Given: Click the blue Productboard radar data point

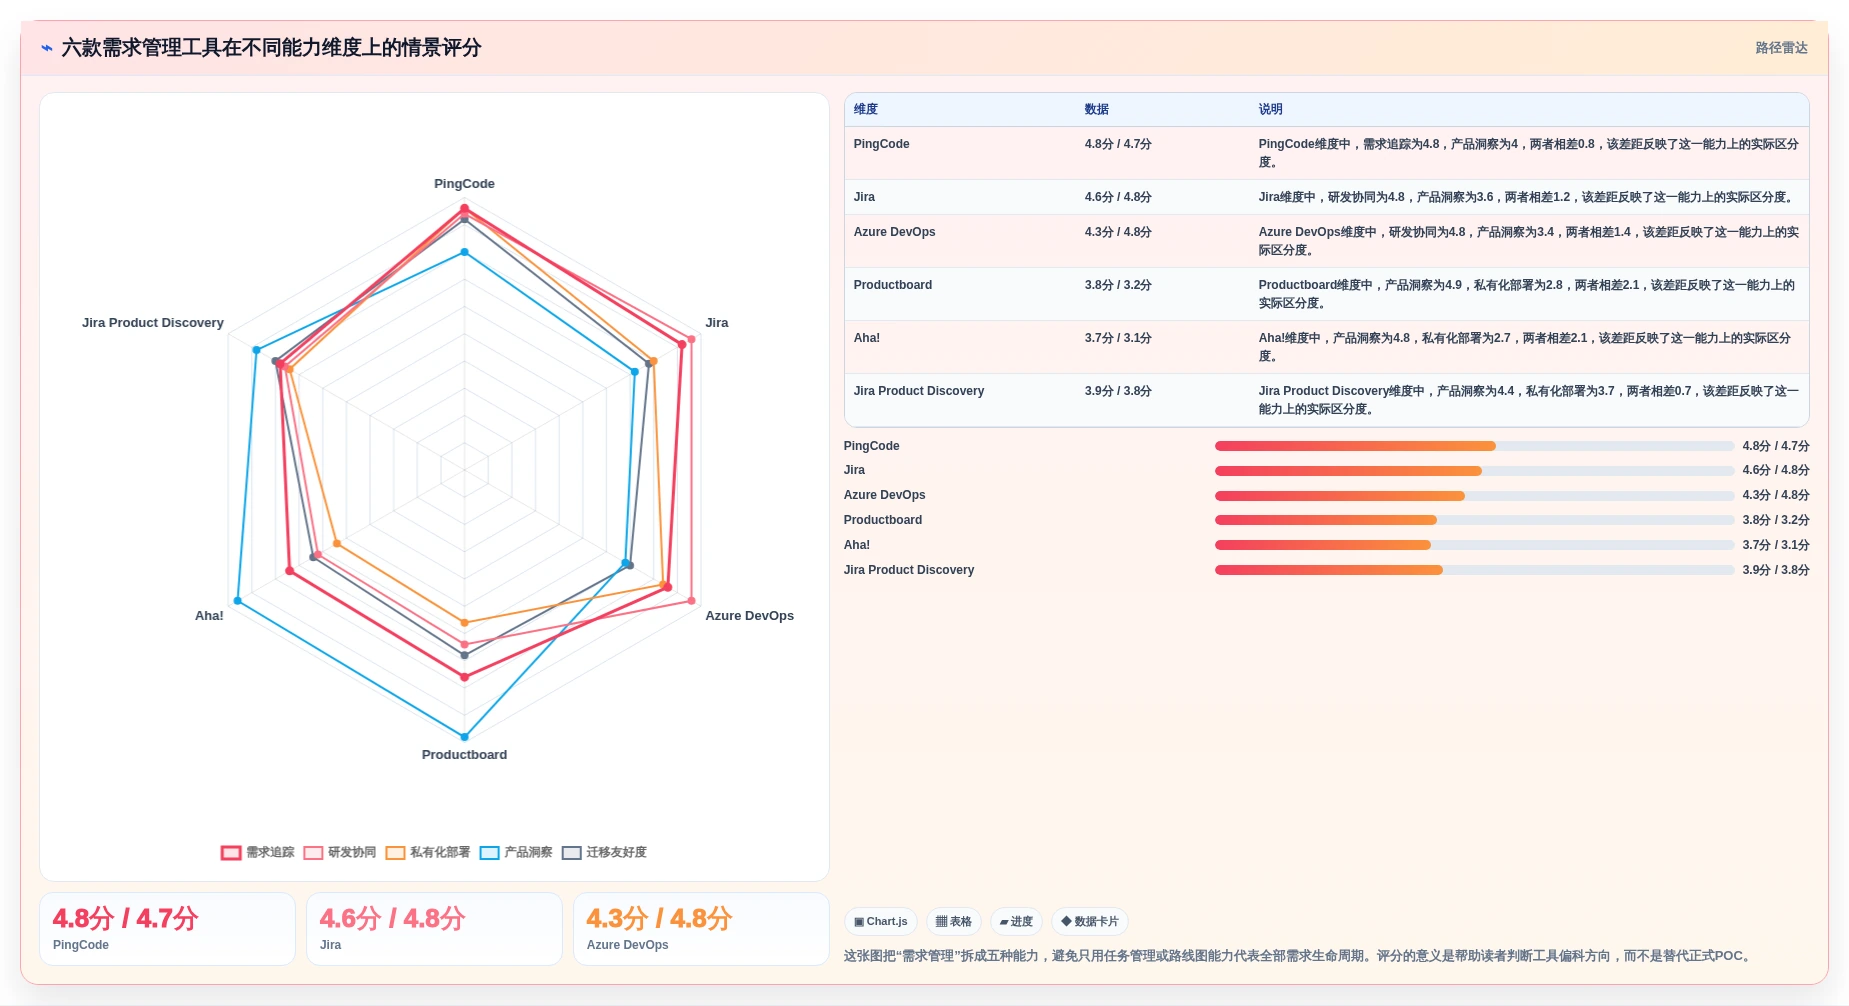Looking at the screenshot, I should tap(464, 737).
